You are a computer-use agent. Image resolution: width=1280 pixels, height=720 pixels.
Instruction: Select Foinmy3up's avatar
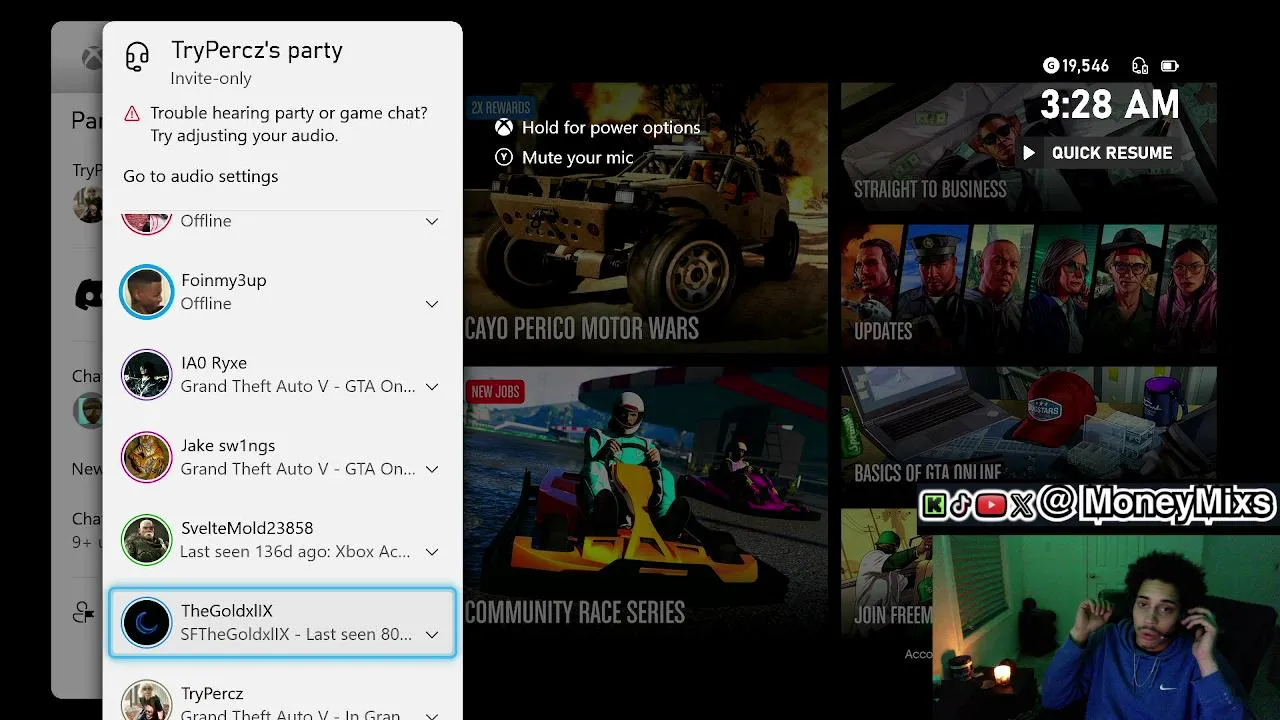click(x=146, y=292)
